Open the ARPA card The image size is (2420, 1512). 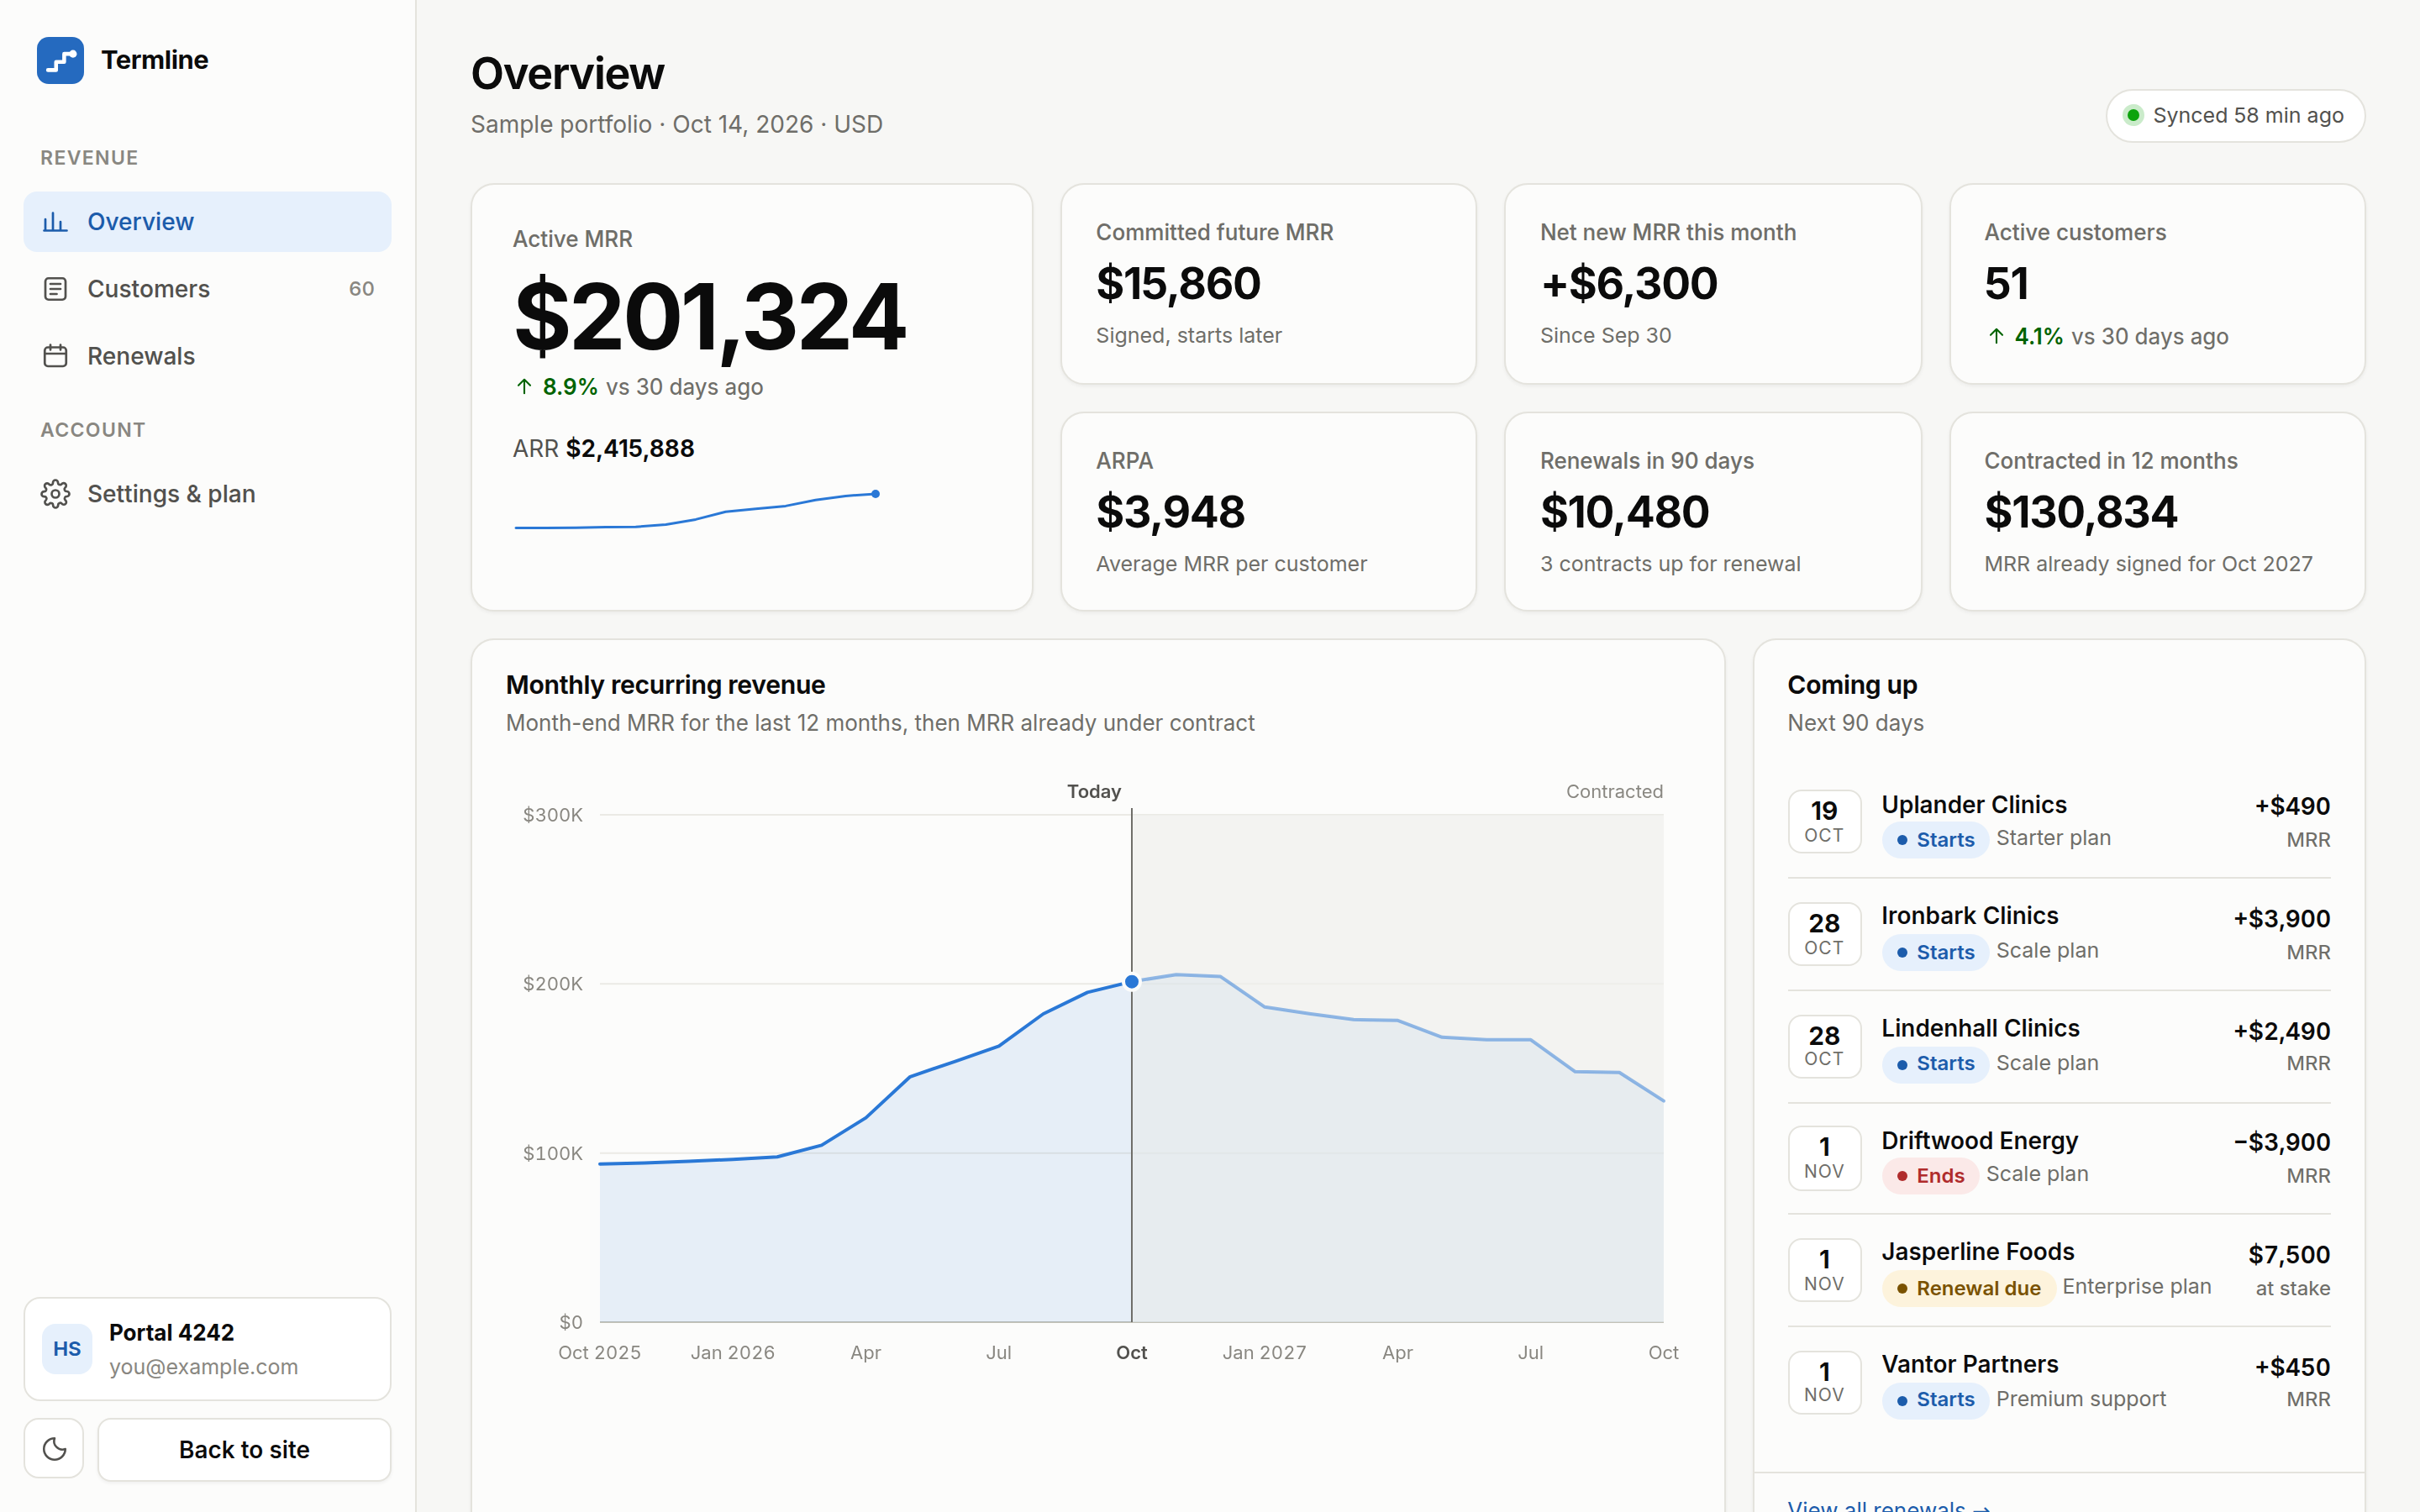pos(1268,512)
